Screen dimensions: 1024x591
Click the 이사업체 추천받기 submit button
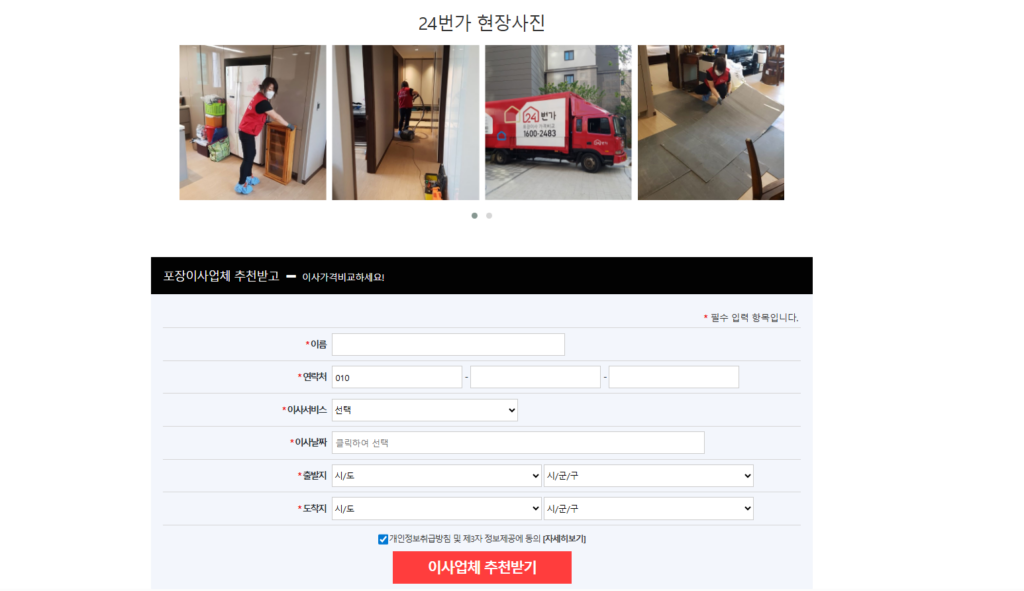482,567
